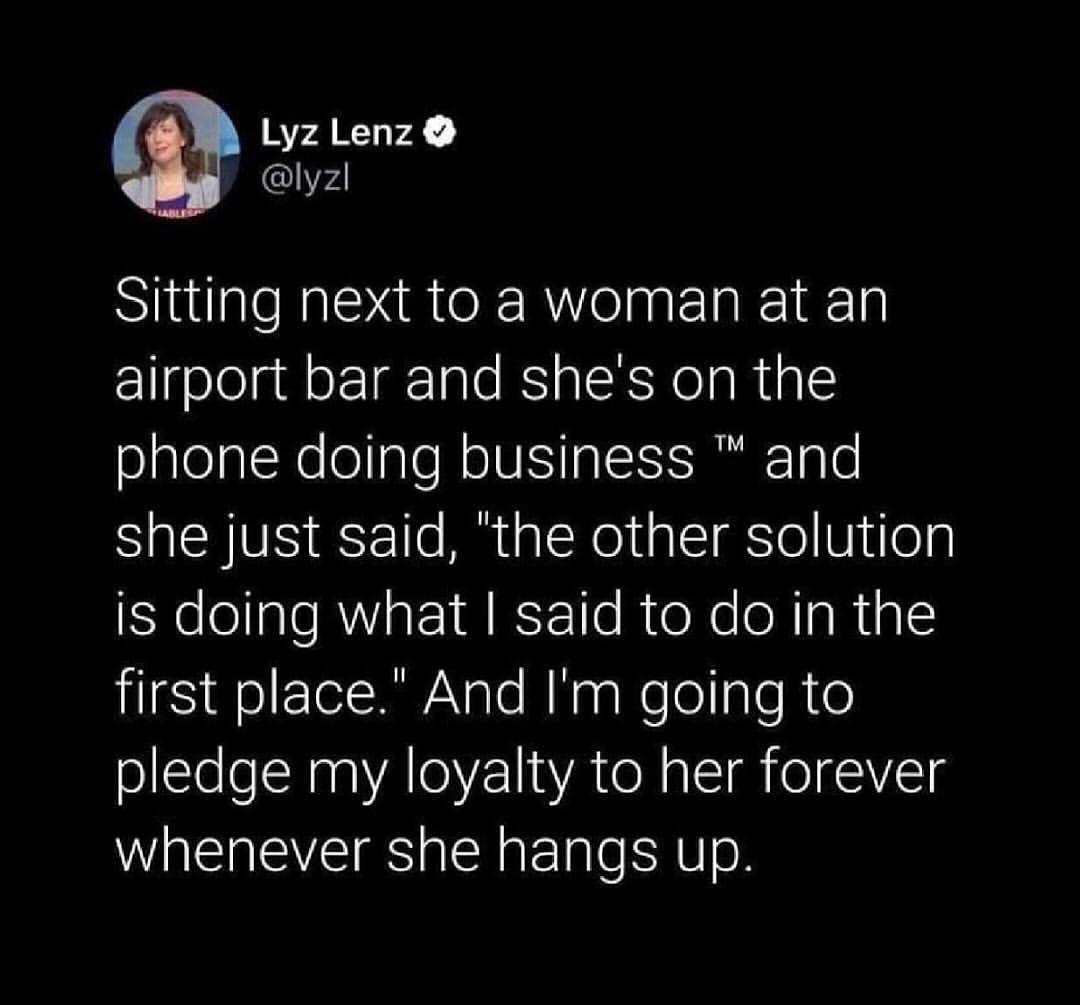Screen dimensions: 1080x1005
Task: Click the word "business" in the tweet
Action: coord(577,459)
